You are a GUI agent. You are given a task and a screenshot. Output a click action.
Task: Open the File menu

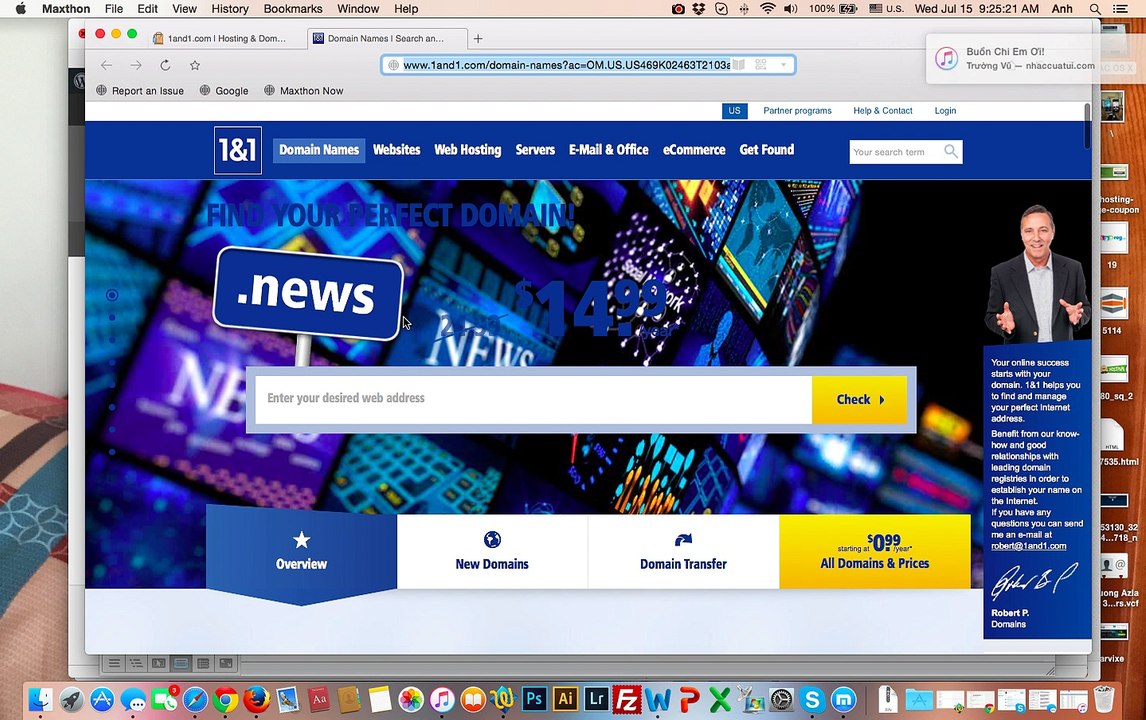click(x=114, y=9)
